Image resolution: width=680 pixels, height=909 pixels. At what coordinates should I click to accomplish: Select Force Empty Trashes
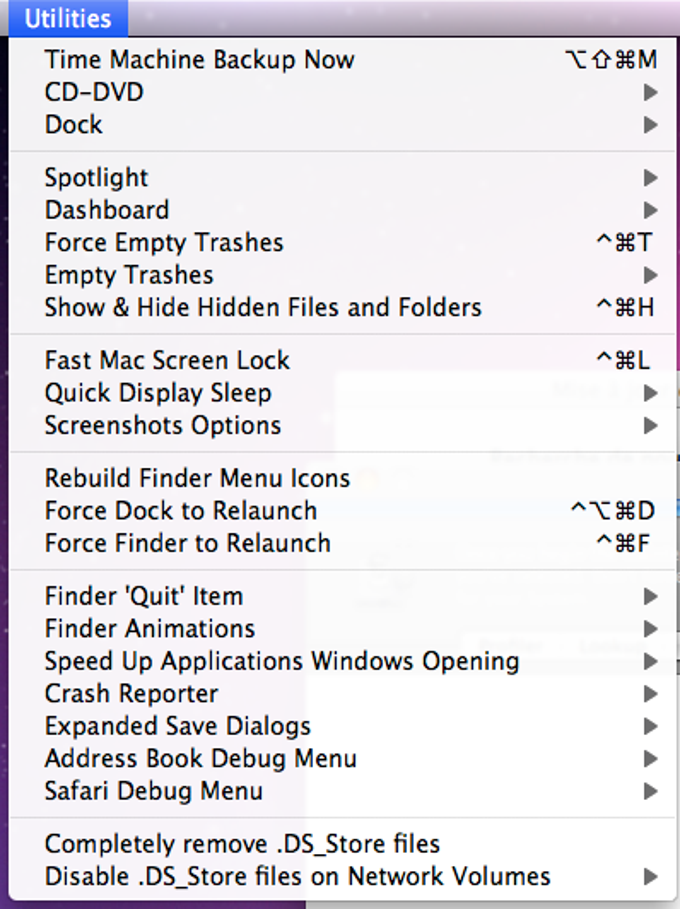click(x=343, y=242)
